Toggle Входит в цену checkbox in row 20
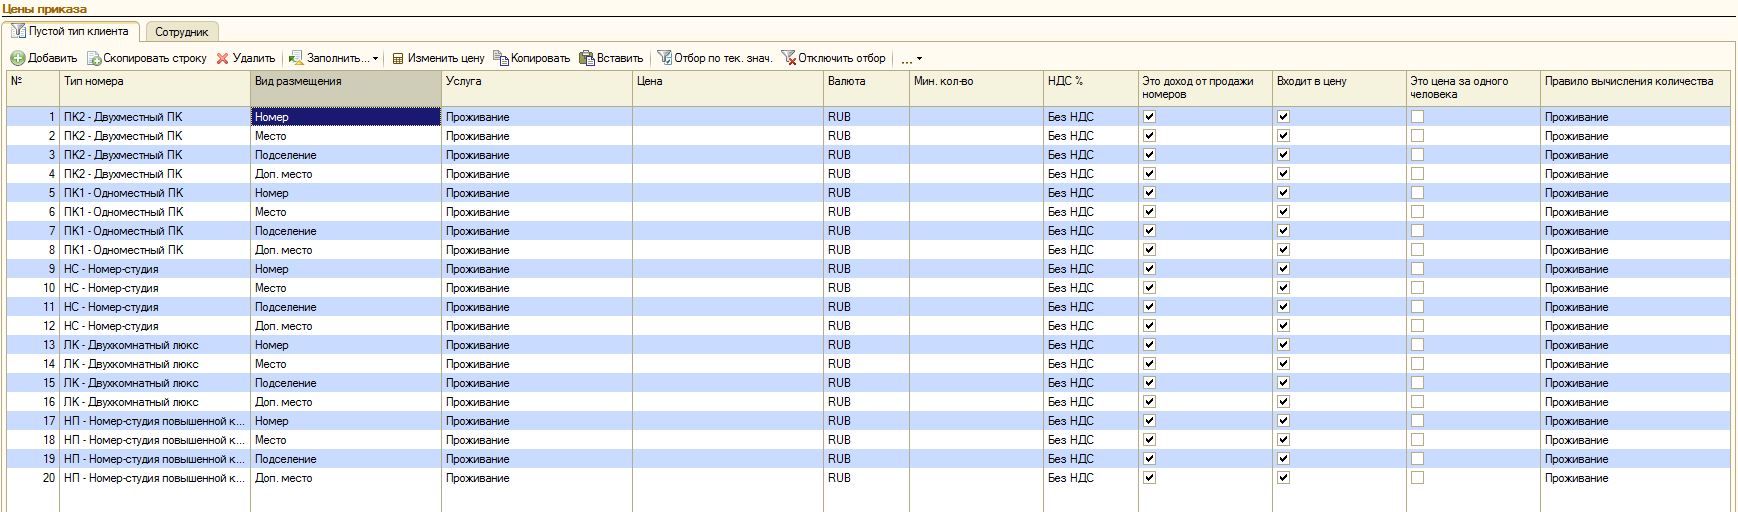 [x=1283, y=478]
